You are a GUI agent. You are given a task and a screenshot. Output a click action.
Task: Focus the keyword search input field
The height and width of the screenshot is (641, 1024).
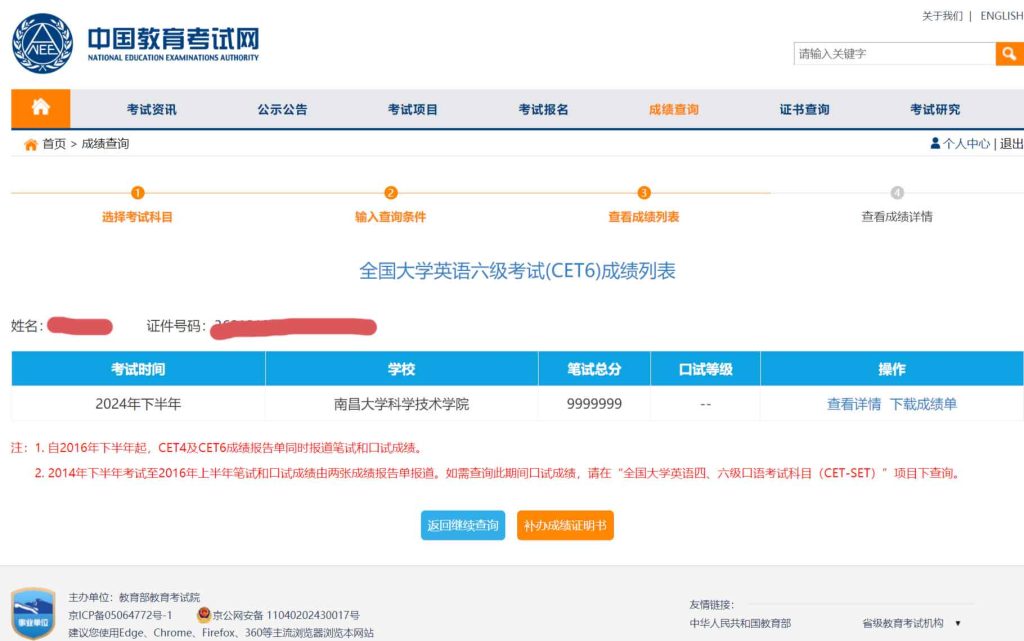[x=894, y=54]
